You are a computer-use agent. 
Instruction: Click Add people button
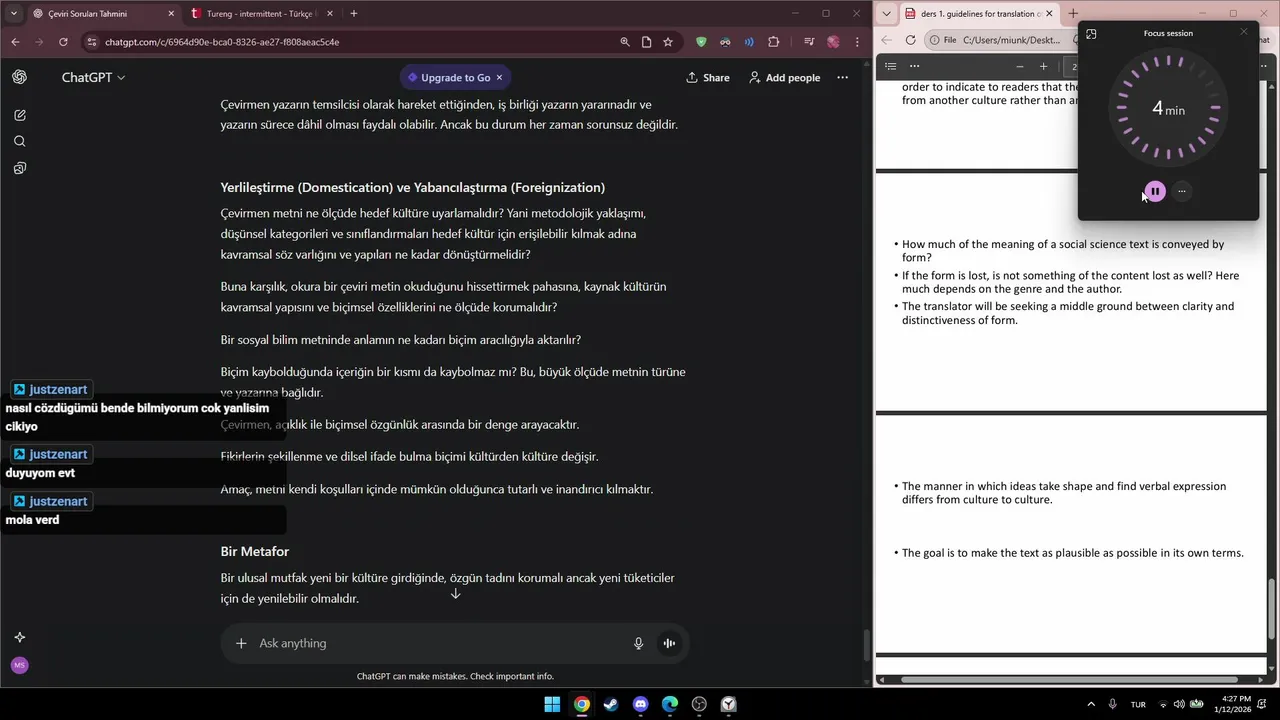pyautogui.click(x=784, y=77)
